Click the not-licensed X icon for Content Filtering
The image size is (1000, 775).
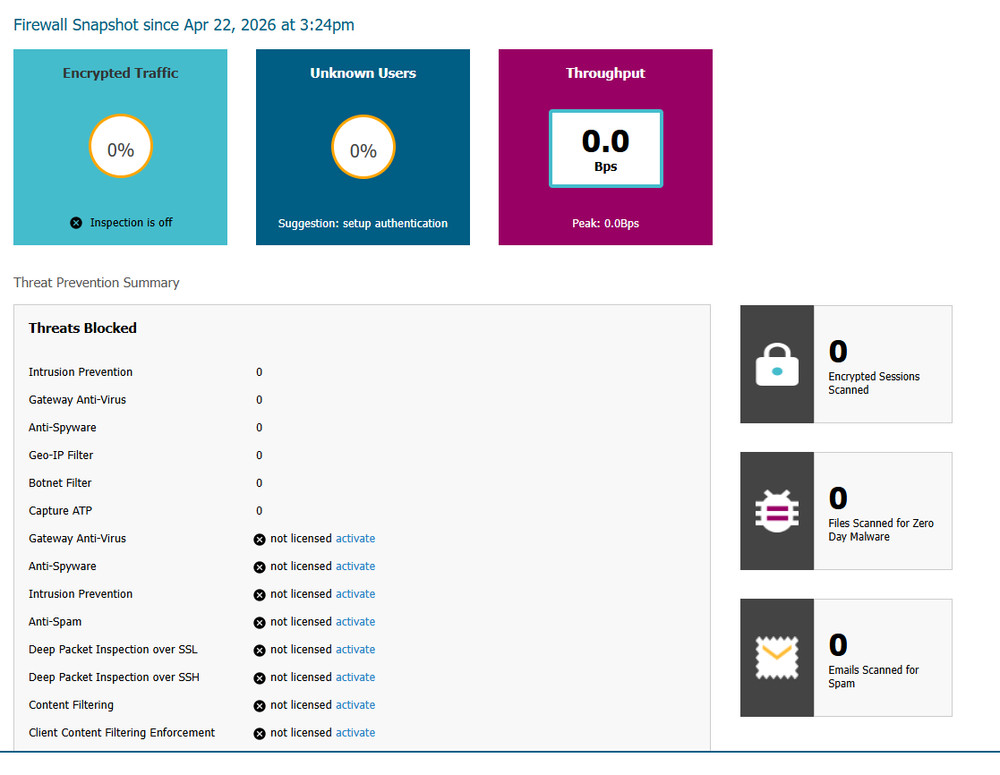coord(260,705)
